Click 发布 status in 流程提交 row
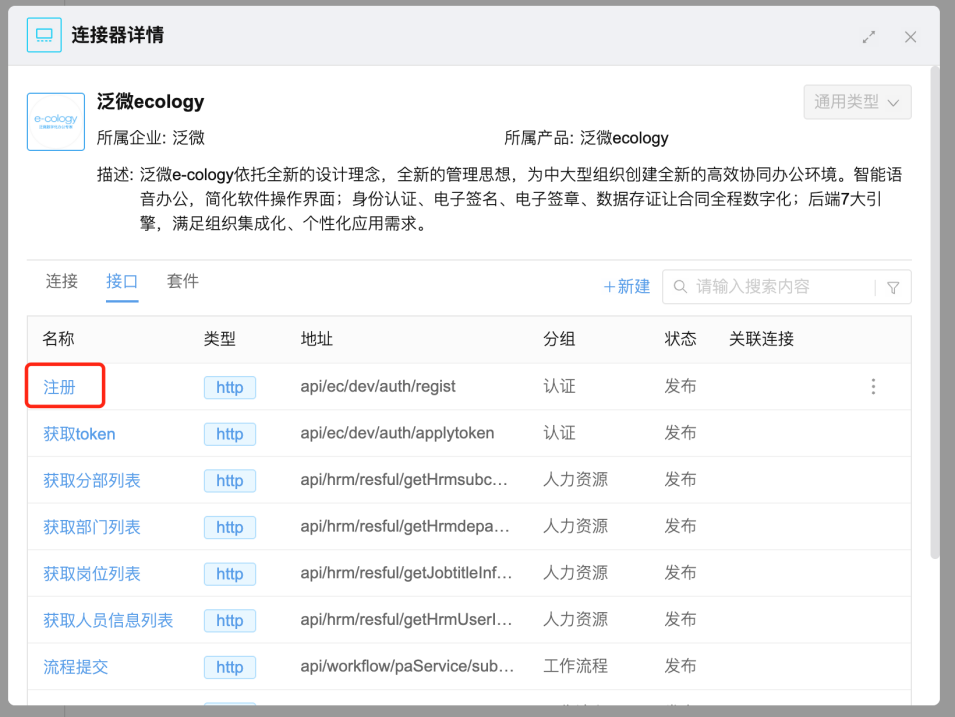Image resolution: width=955 pixels, height=717 pixels. [x=680, y=666]
